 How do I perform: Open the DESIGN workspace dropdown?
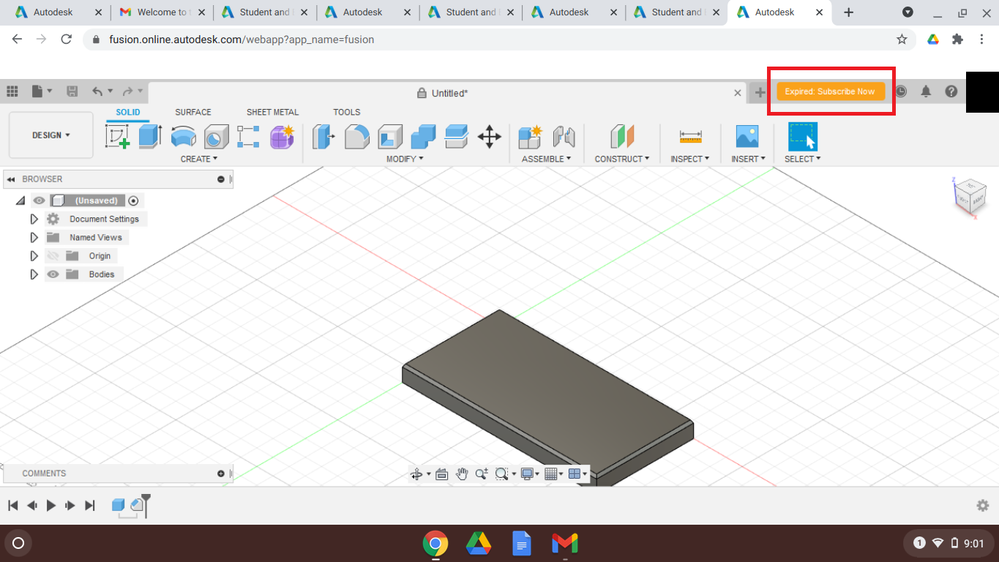click(x=51, y=135)
